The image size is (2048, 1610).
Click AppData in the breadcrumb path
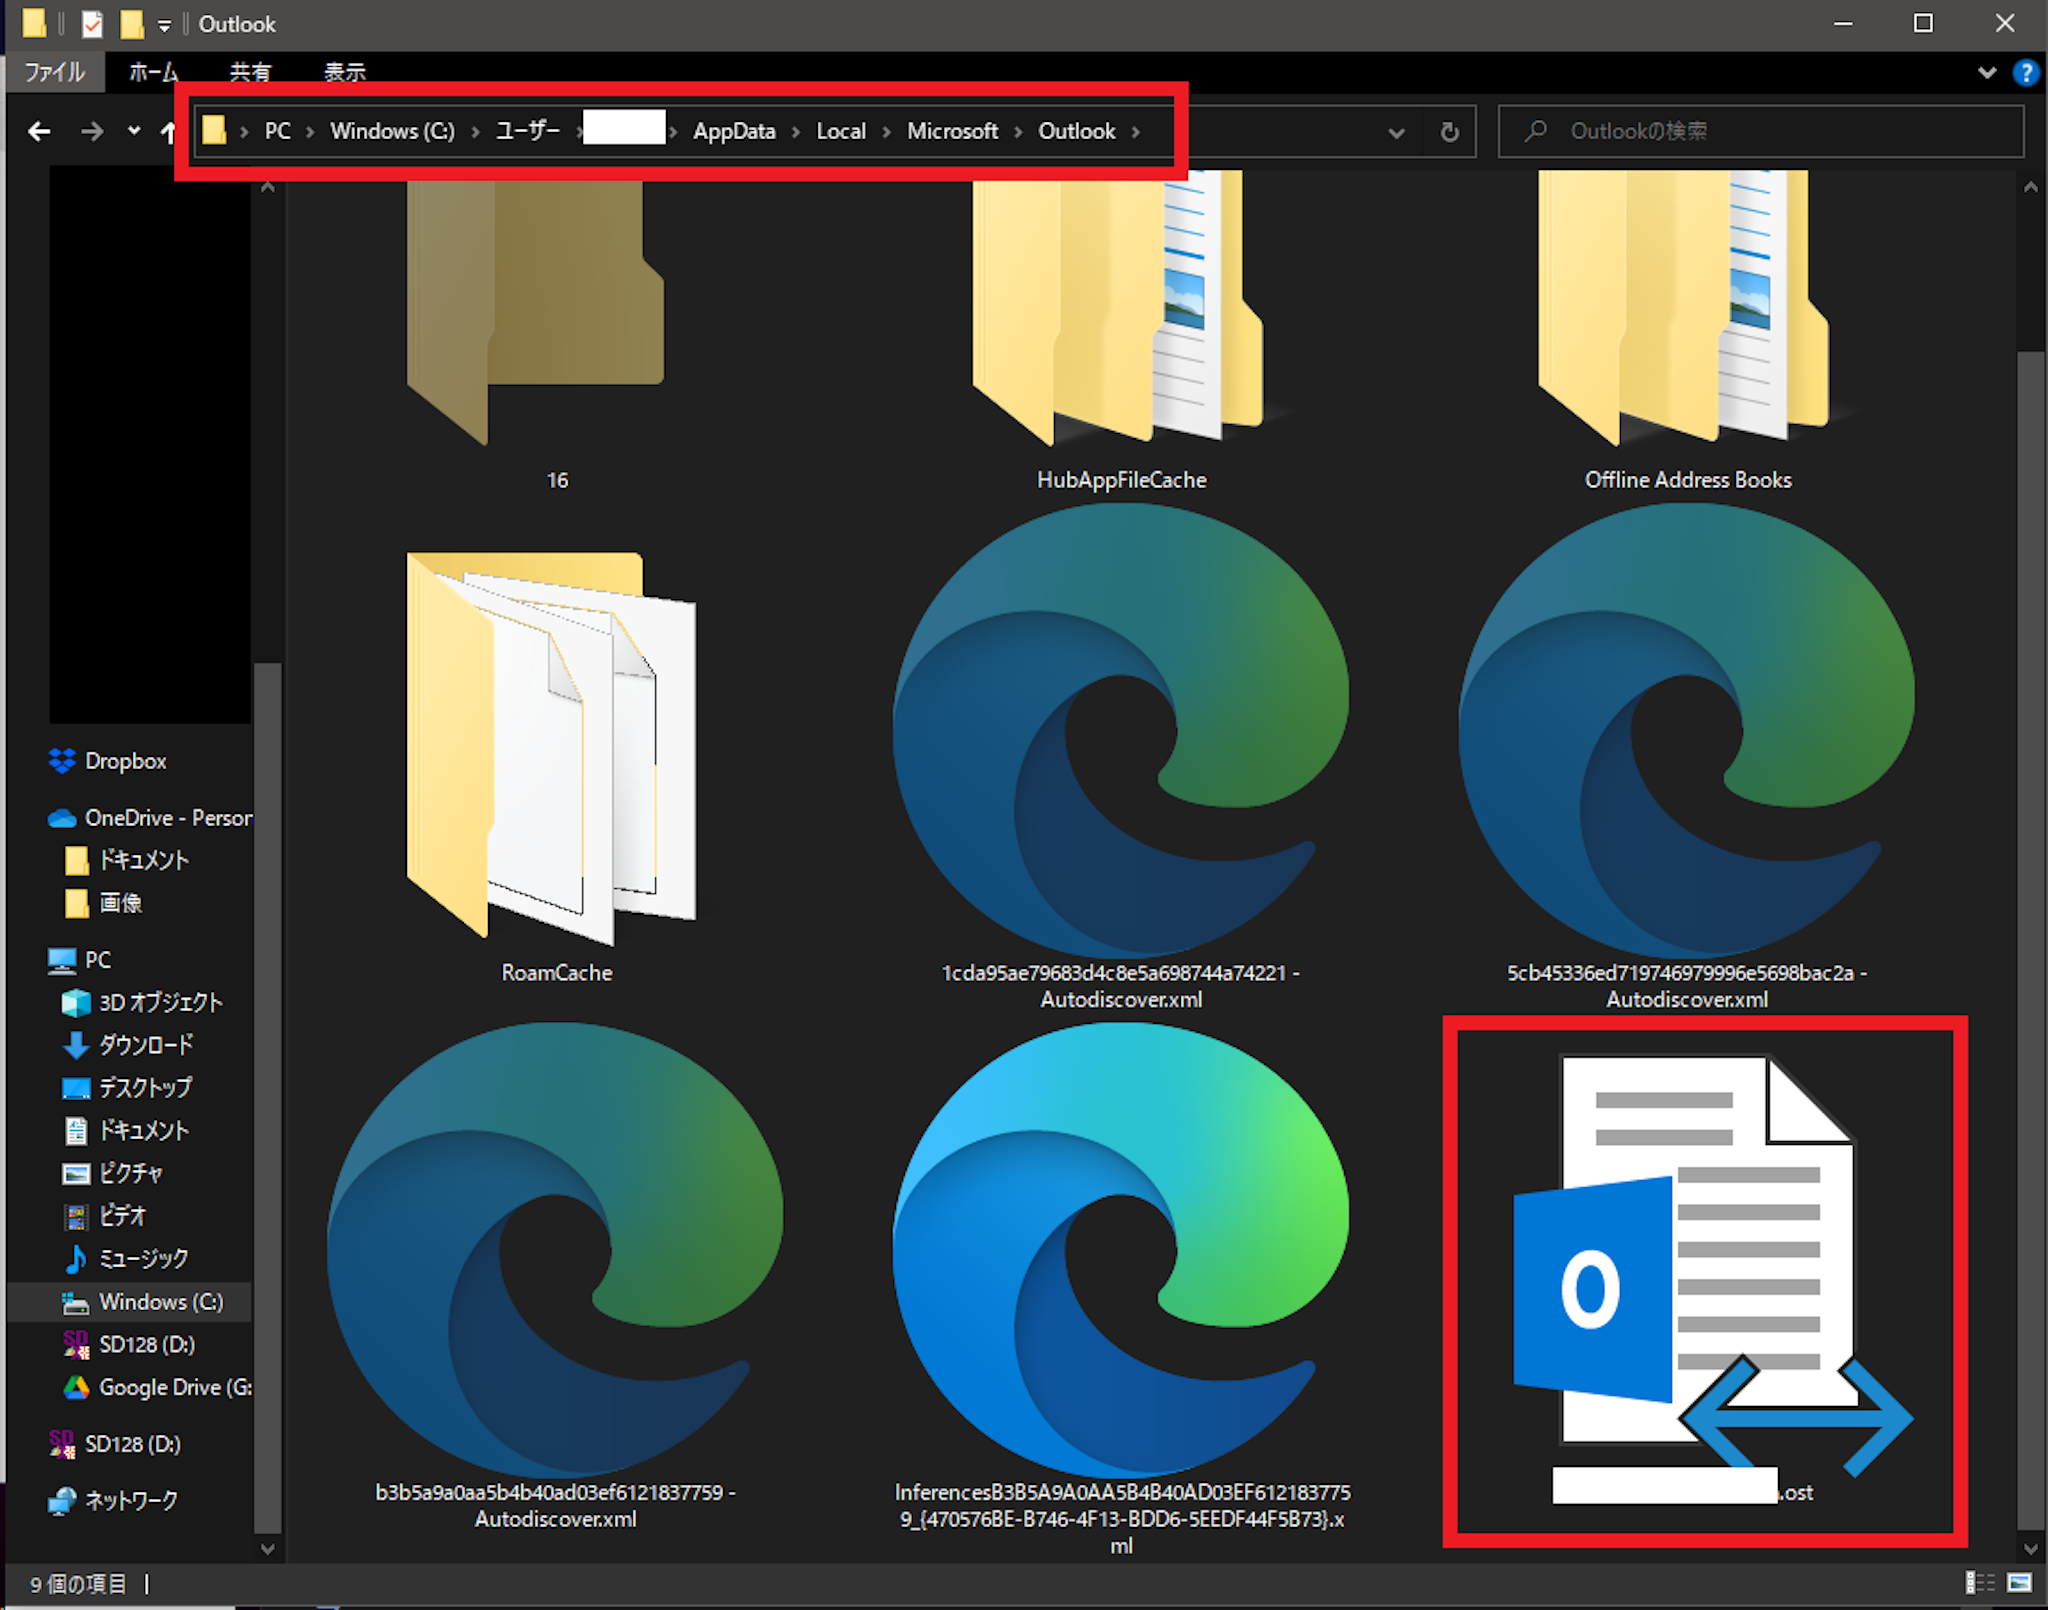(x=734, y=131)
